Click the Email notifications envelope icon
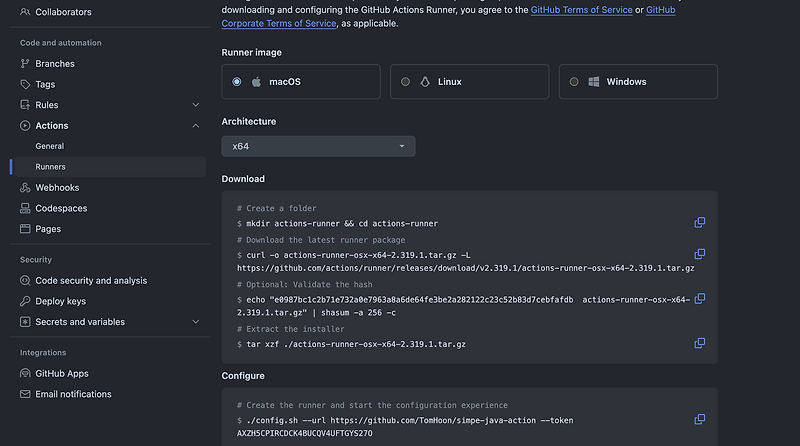 tap(25, 394)
